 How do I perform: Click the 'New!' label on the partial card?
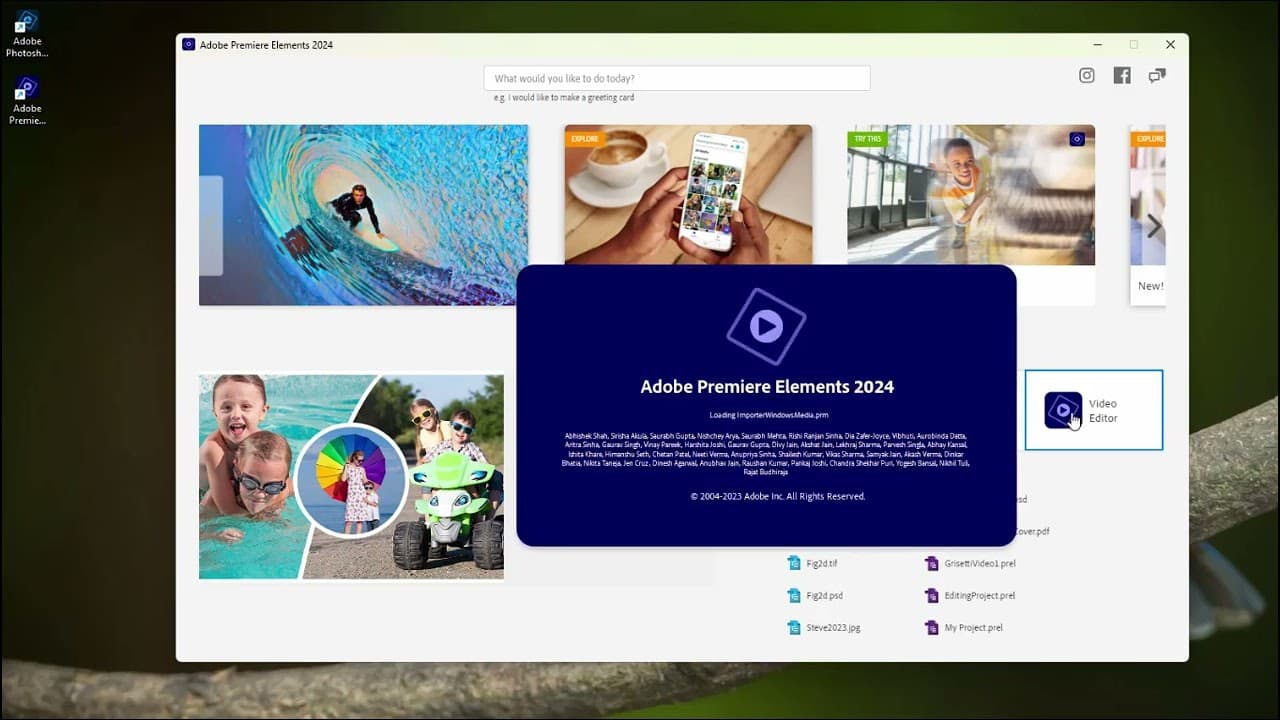click(1150, 286)
